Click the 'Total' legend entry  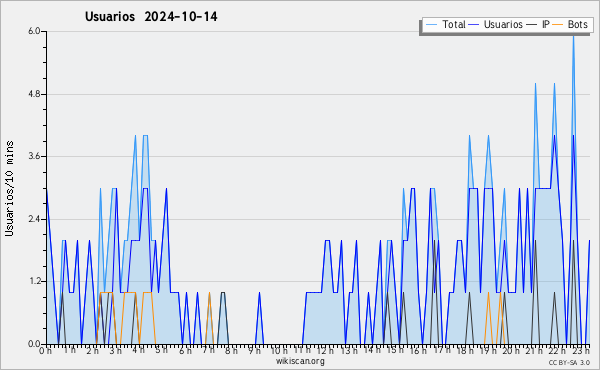point(453,24)
